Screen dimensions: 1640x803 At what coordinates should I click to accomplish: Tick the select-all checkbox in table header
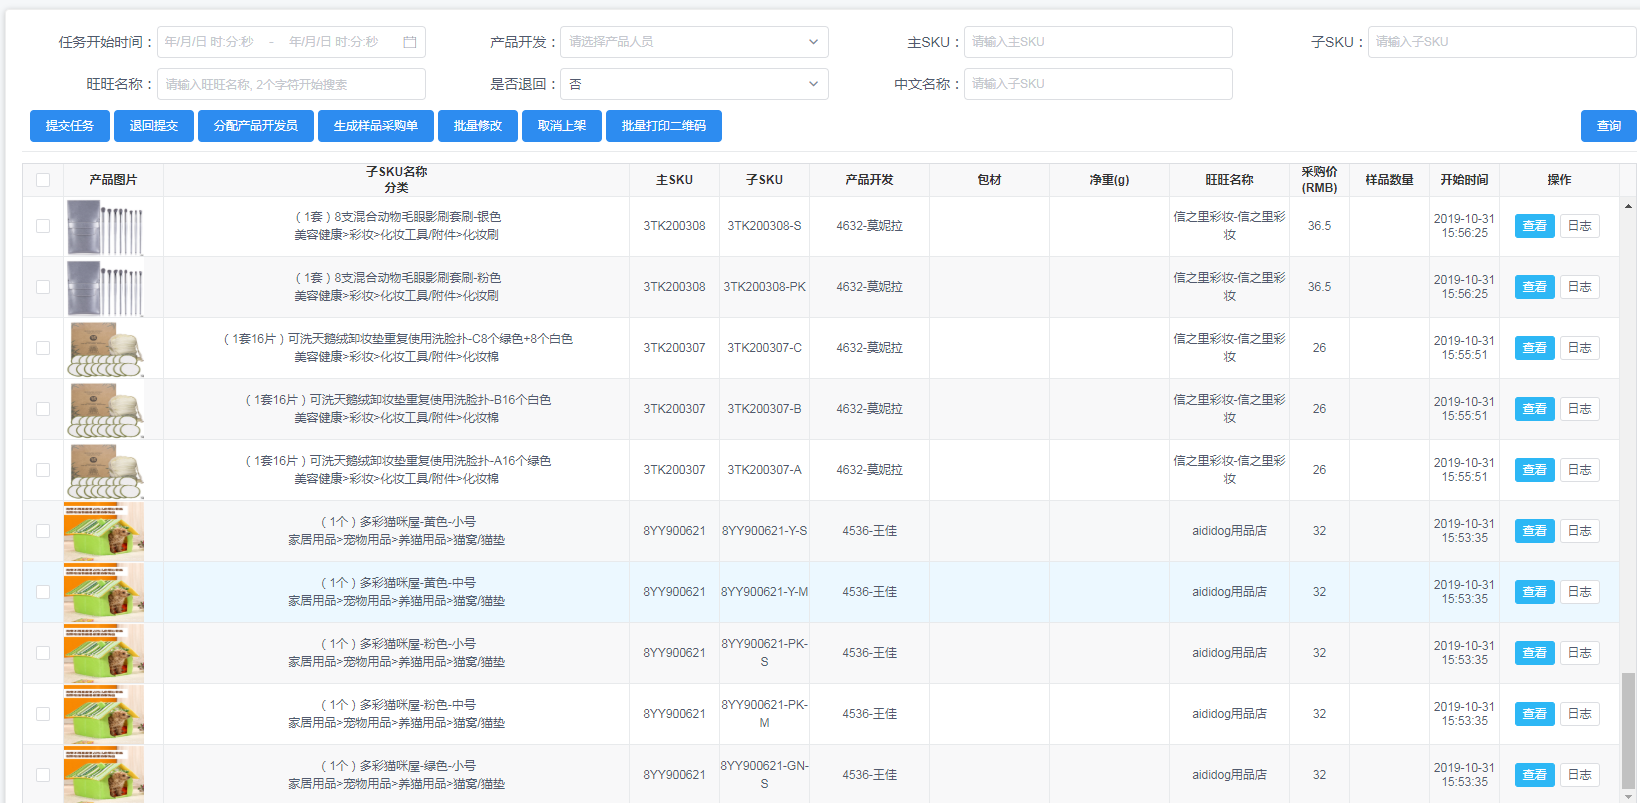pos(43,180)
